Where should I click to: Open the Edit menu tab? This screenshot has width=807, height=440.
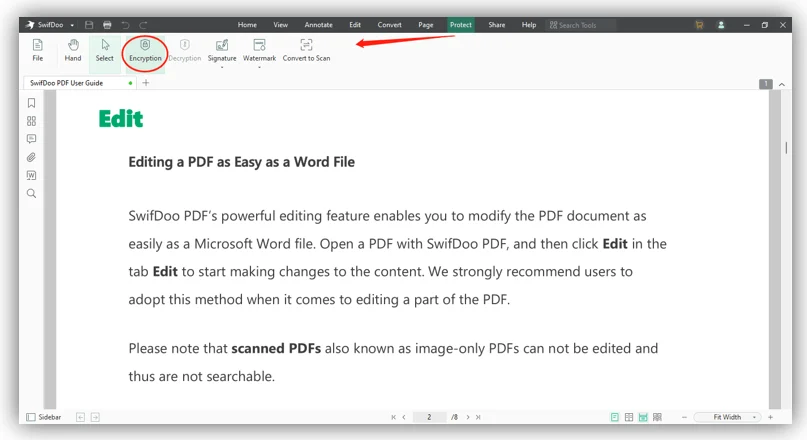[x=355, y=25]
